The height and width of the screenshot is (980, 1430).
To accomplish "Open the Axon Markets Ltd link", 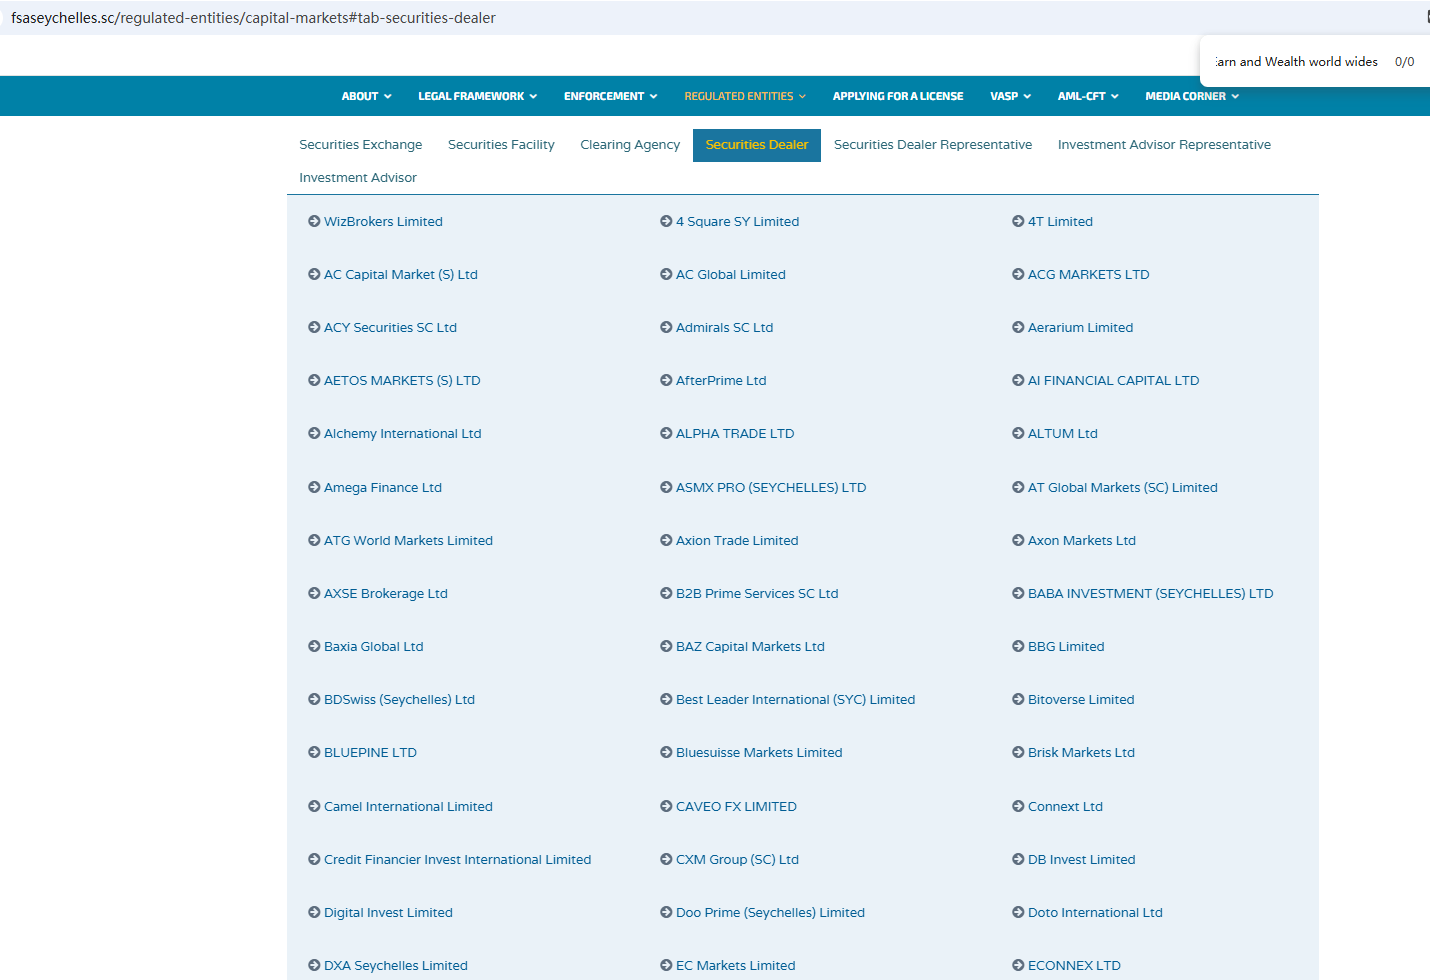I will (x=1082, y=540).
